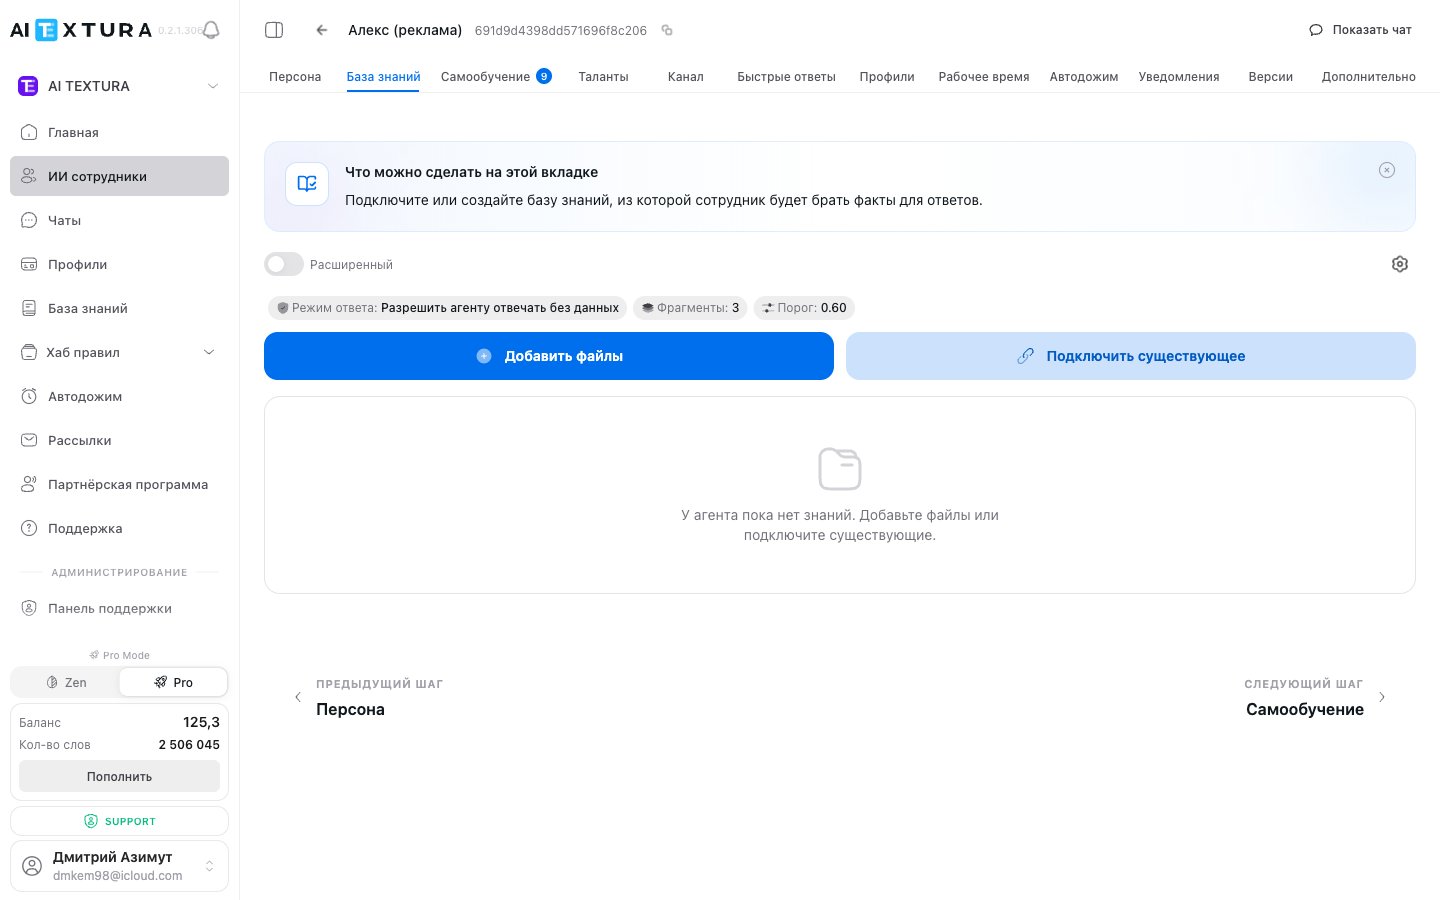Click the SUPPORT button
Viewport: 1440px width, 900px height.
[x=119, y=821]
